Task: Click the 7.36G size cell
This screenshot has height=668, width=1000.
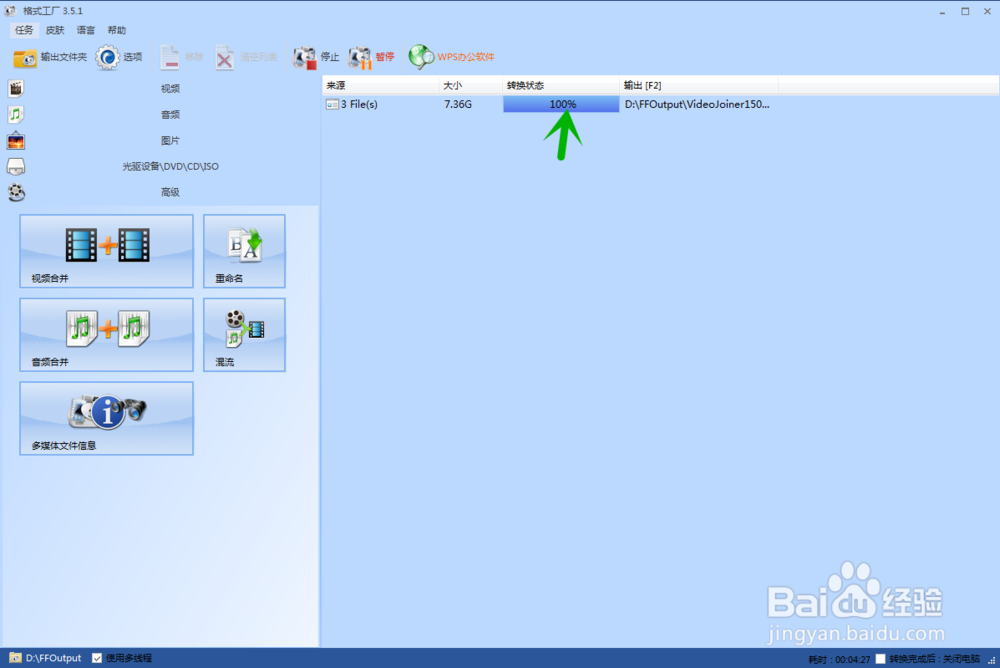Action: [458, 104]
